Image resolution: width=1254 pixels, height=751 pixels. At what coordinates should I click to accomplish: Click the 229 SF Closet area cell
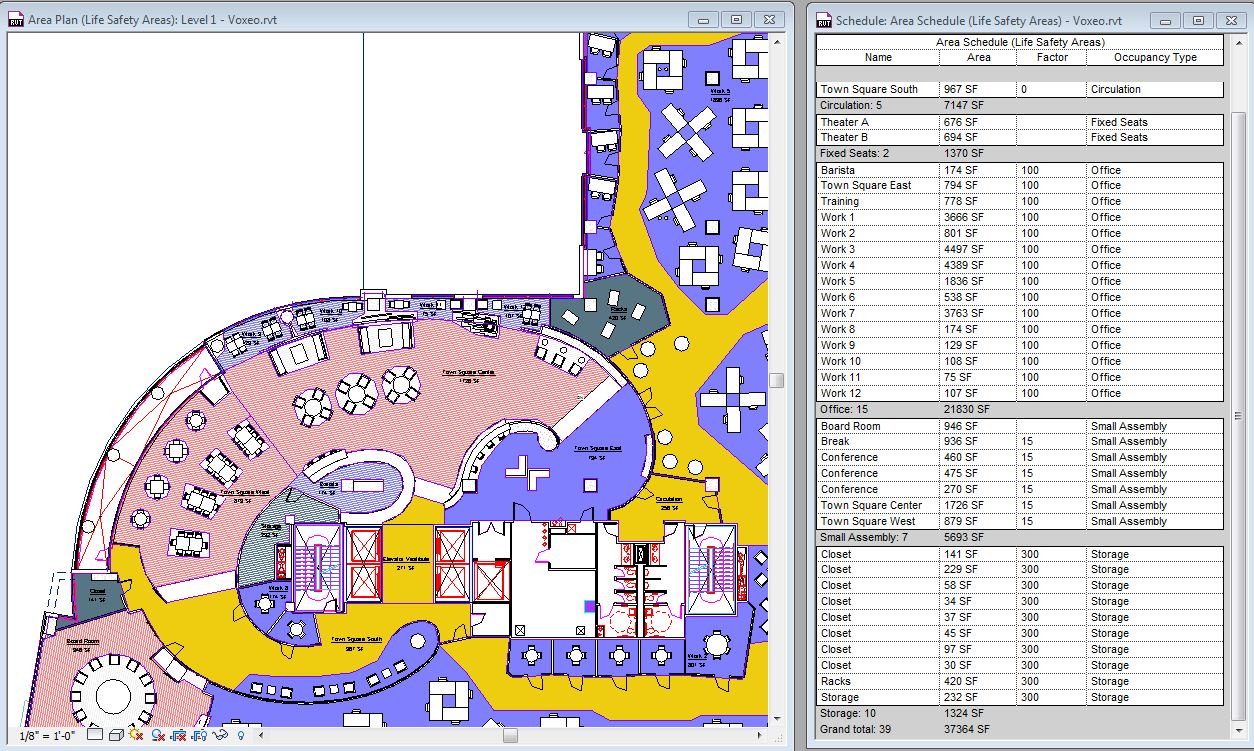(x=978, y=569)
